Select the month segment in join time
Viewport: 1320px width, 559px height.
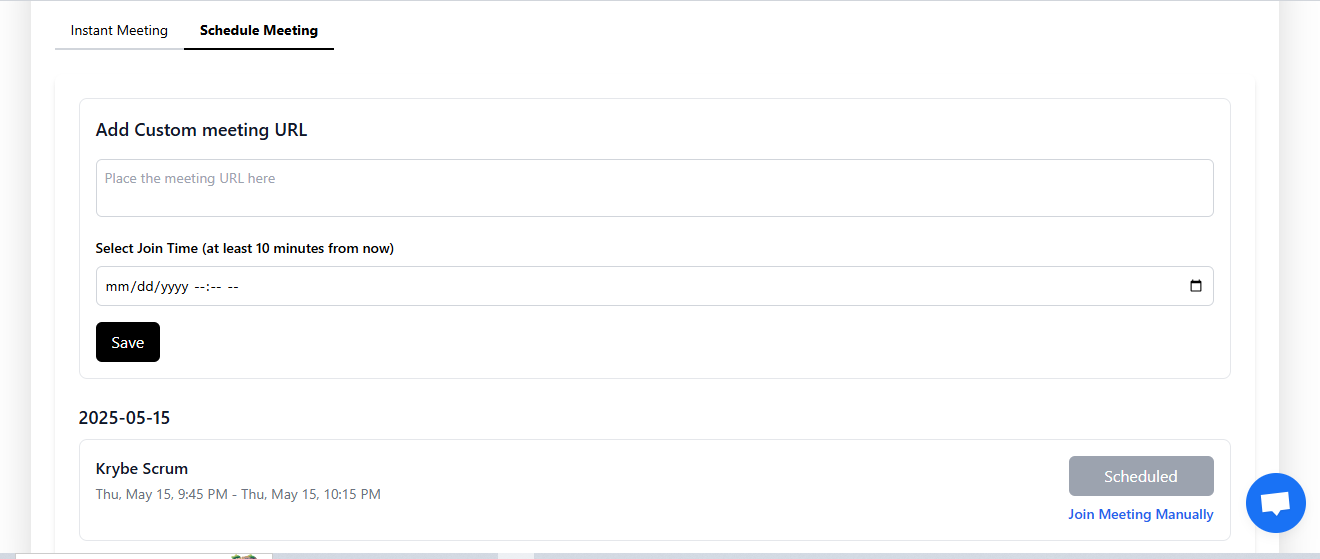pos(117,287)
